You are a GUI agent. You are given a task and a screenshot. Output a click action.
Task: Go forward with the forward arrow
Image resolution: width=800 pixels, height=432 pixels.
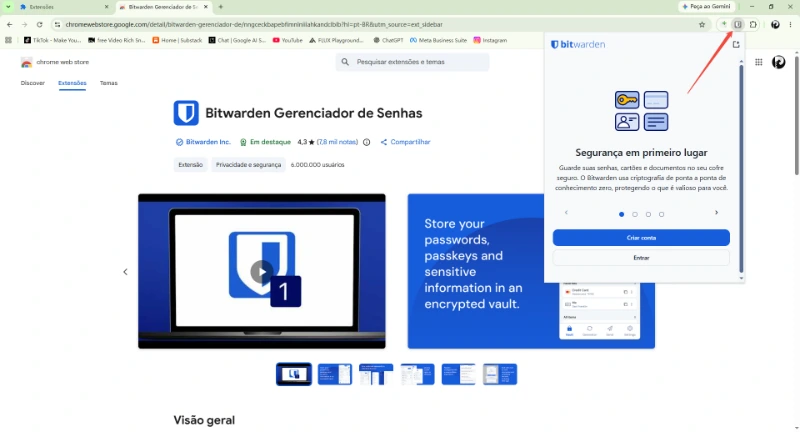tap(24, 24)
